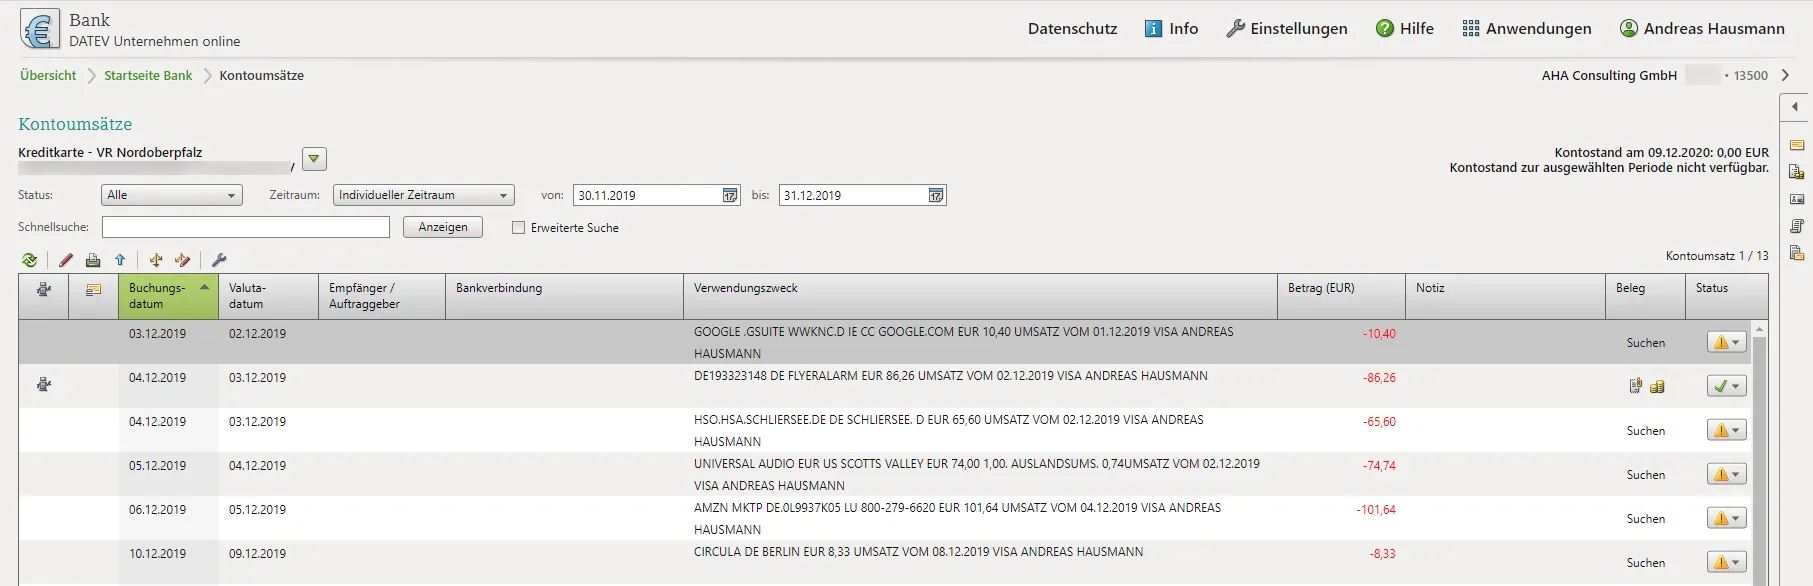
Task: Click the printer icon in the toolbar
Action: pos(93,260)
